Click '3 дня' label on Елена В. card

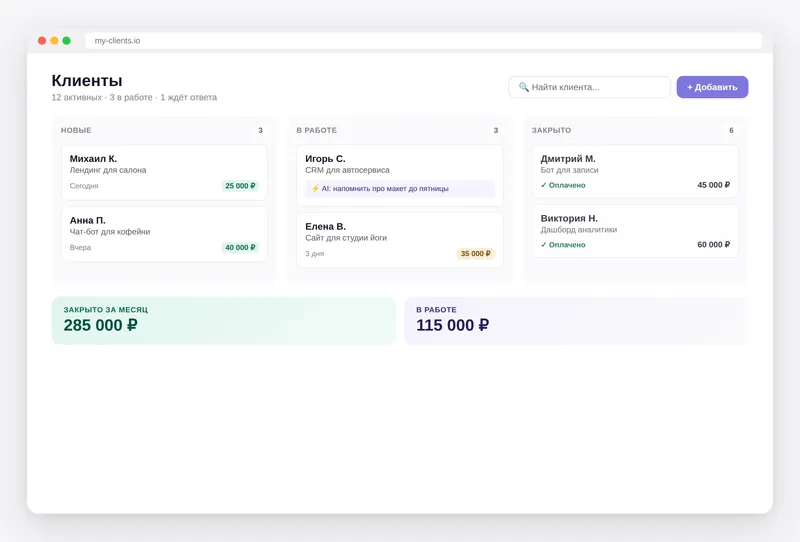314,254
